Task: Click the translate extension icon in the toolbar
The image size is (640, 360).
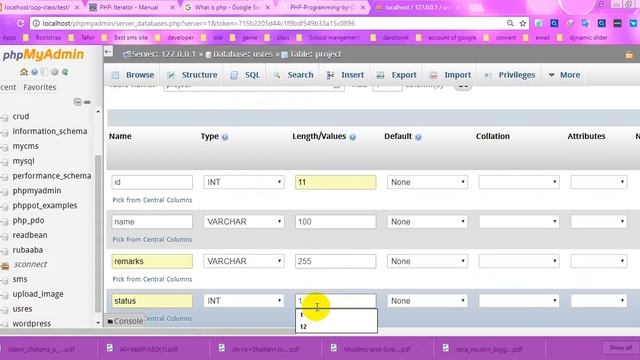Action: coord(585,23)
